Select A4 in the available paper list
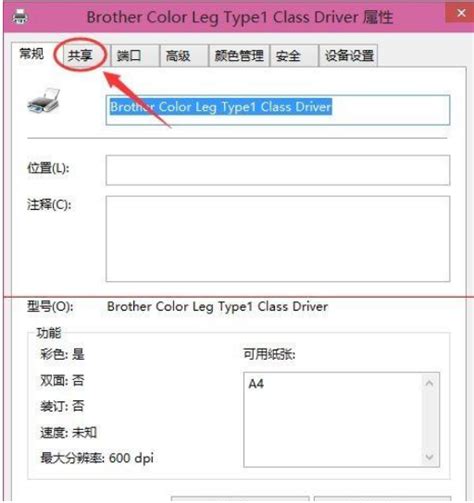This screenshot has height=503, width=474. (256, 384)
